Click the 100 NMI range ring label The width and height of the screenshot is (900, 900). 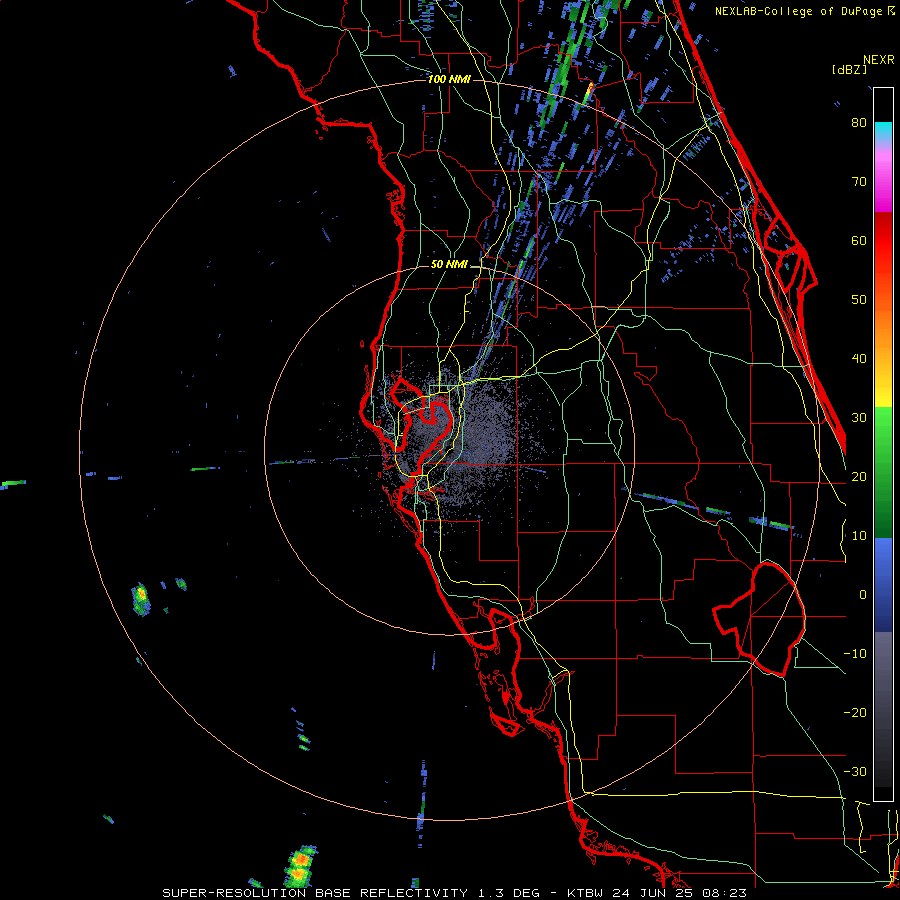click(449, 79)
